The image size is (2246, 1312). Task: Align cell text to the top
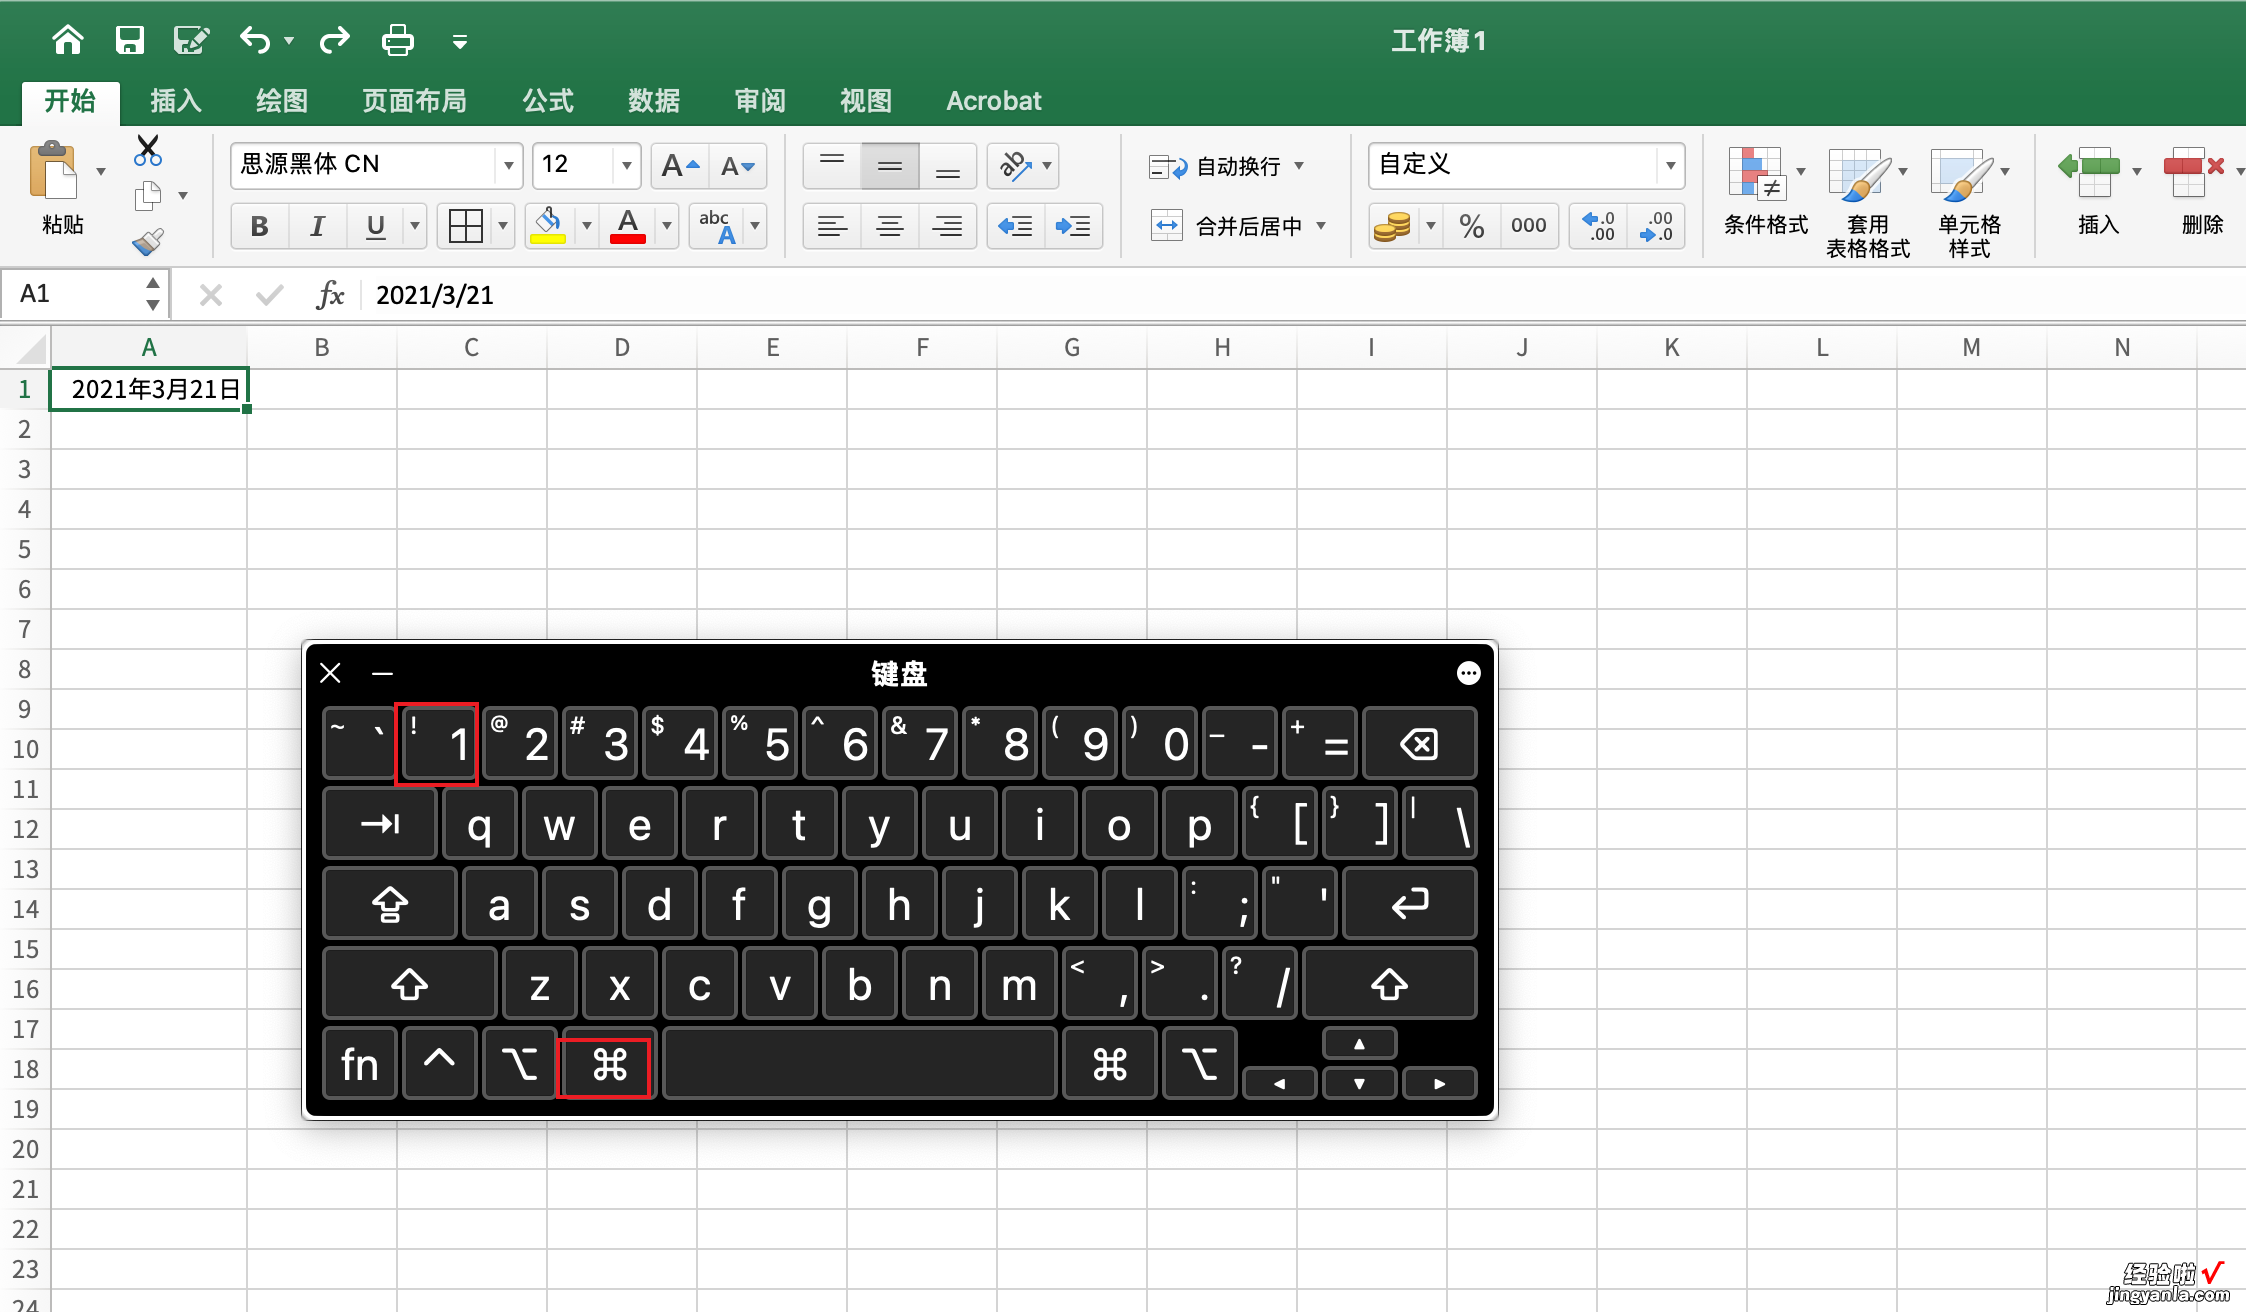pos(832,166)
